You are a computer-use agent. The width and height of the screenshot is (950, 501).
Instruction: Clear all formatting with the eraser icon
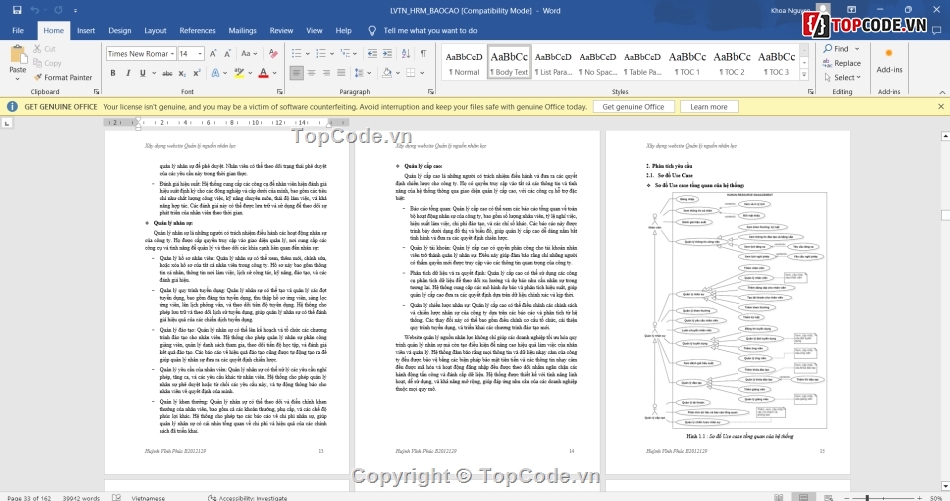coord(273,53)
